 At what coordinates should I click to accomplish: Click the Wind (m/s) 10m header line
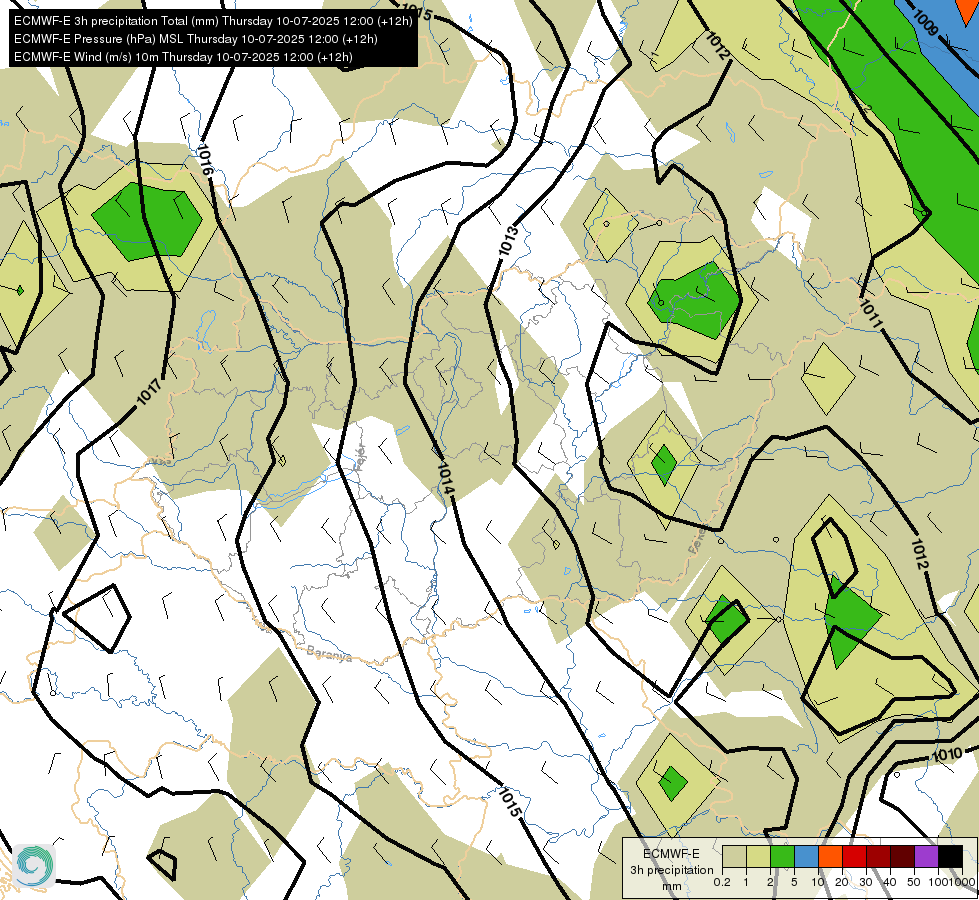183,57
